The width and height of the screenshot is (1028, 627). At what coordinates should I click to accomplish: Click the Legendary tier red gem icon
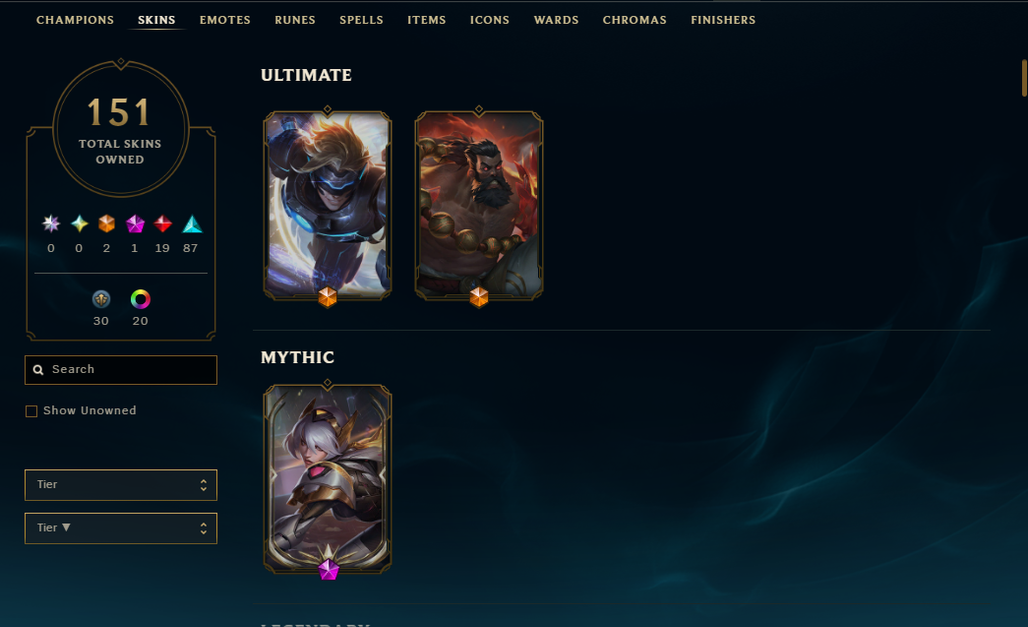pos(163,224)
